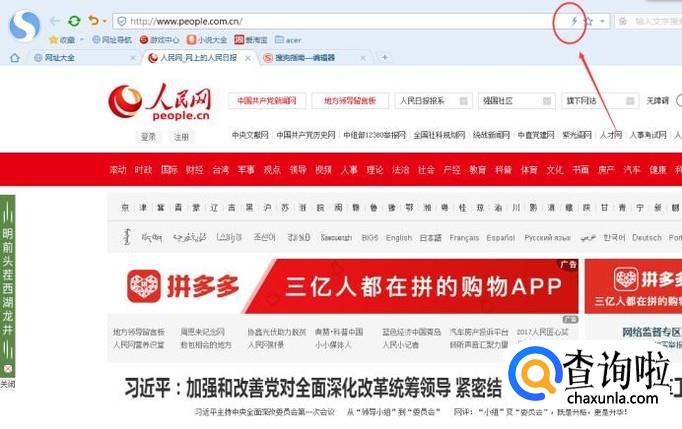
Task: Click the 无障碍 accessibility link
Action: coord(657,101)
